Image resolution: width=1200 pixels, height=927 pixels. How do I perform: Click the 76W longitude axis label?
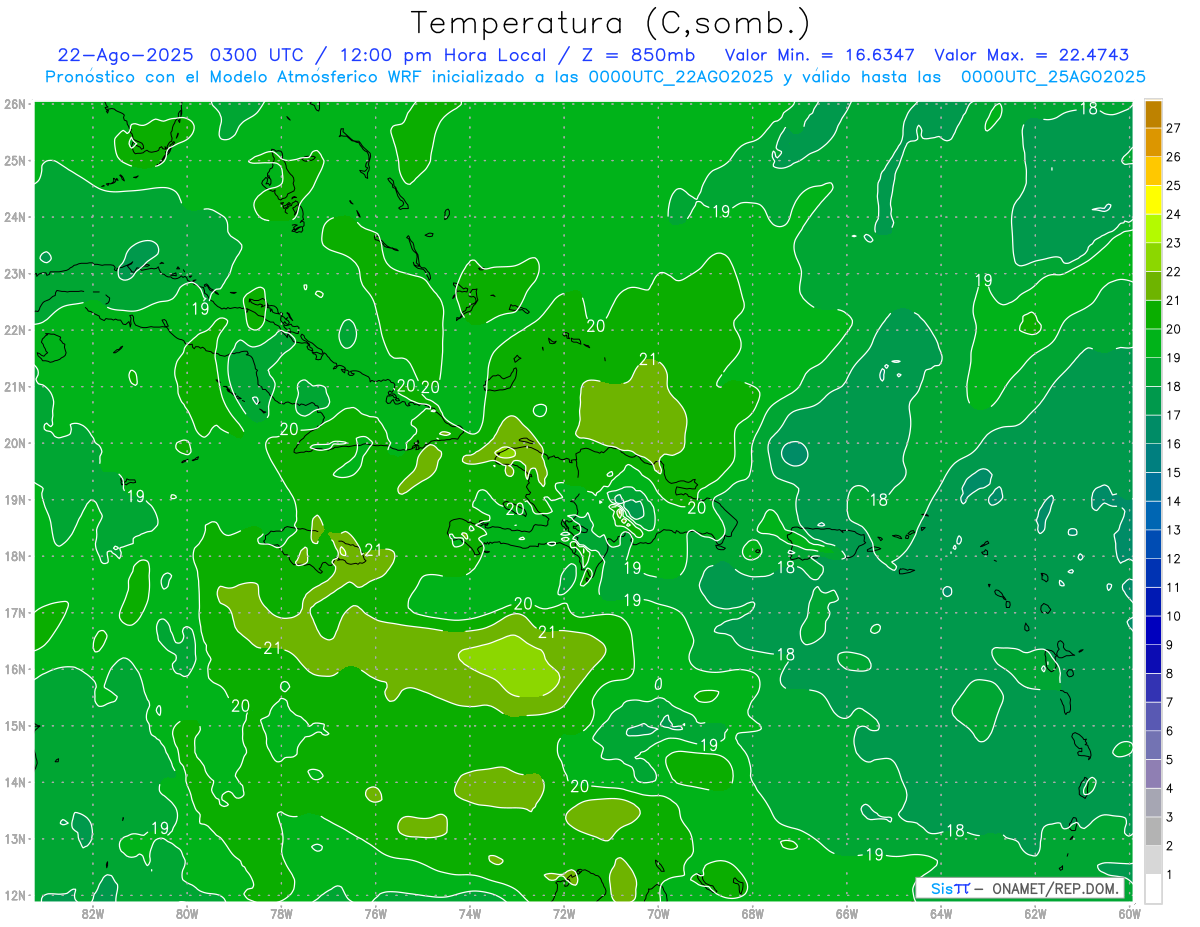coord(375,913)
